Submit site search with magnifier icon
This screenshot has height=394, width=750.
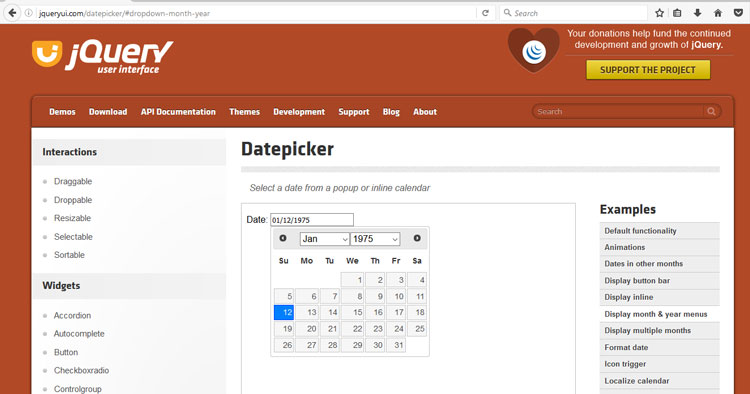(711, 111)
